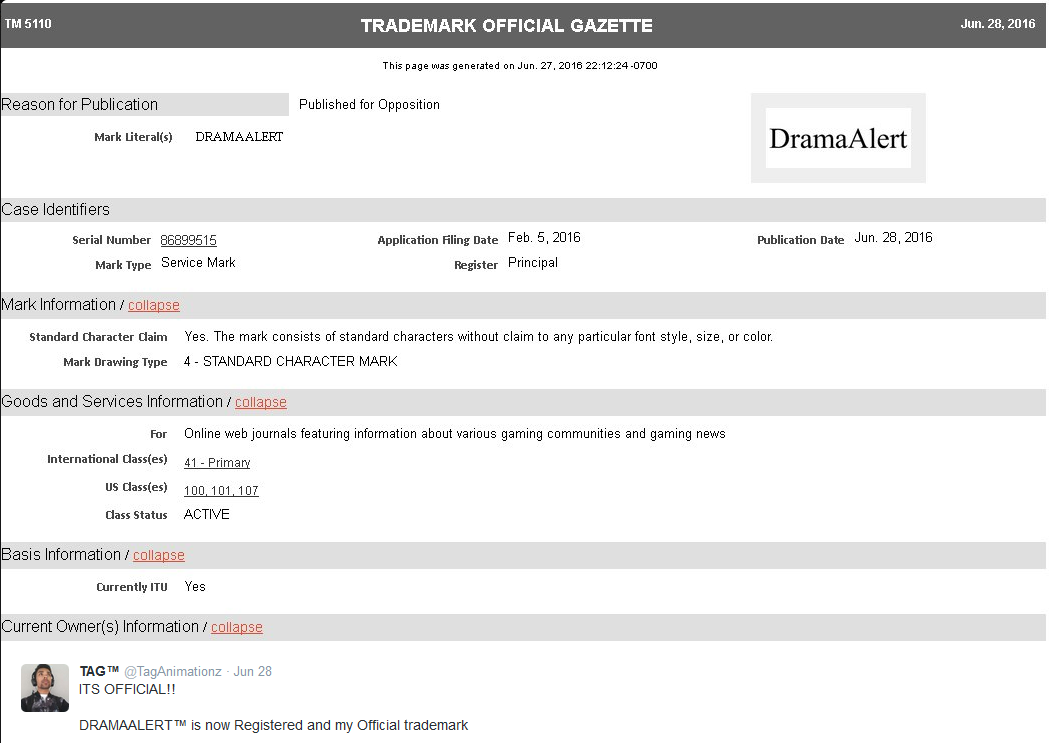1055x743 pixels.
Task: Select the DRAMAALERT mark literal value
Action: pos(239,137)
